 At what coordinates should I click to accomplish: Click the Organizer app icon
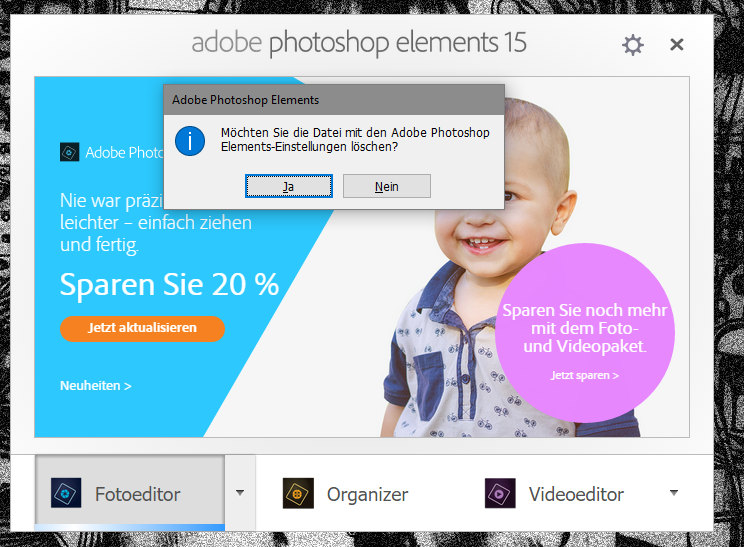298,493
